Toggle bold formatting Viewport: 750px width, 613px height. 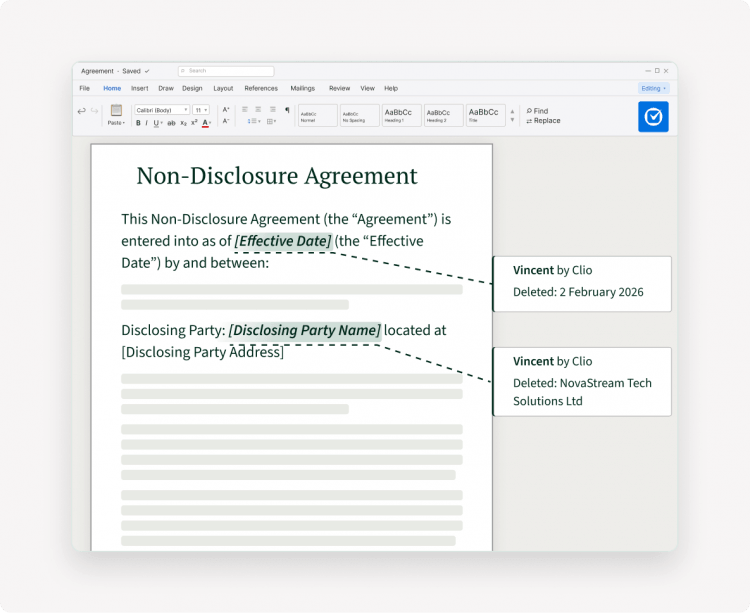click(x=138, y=123)
